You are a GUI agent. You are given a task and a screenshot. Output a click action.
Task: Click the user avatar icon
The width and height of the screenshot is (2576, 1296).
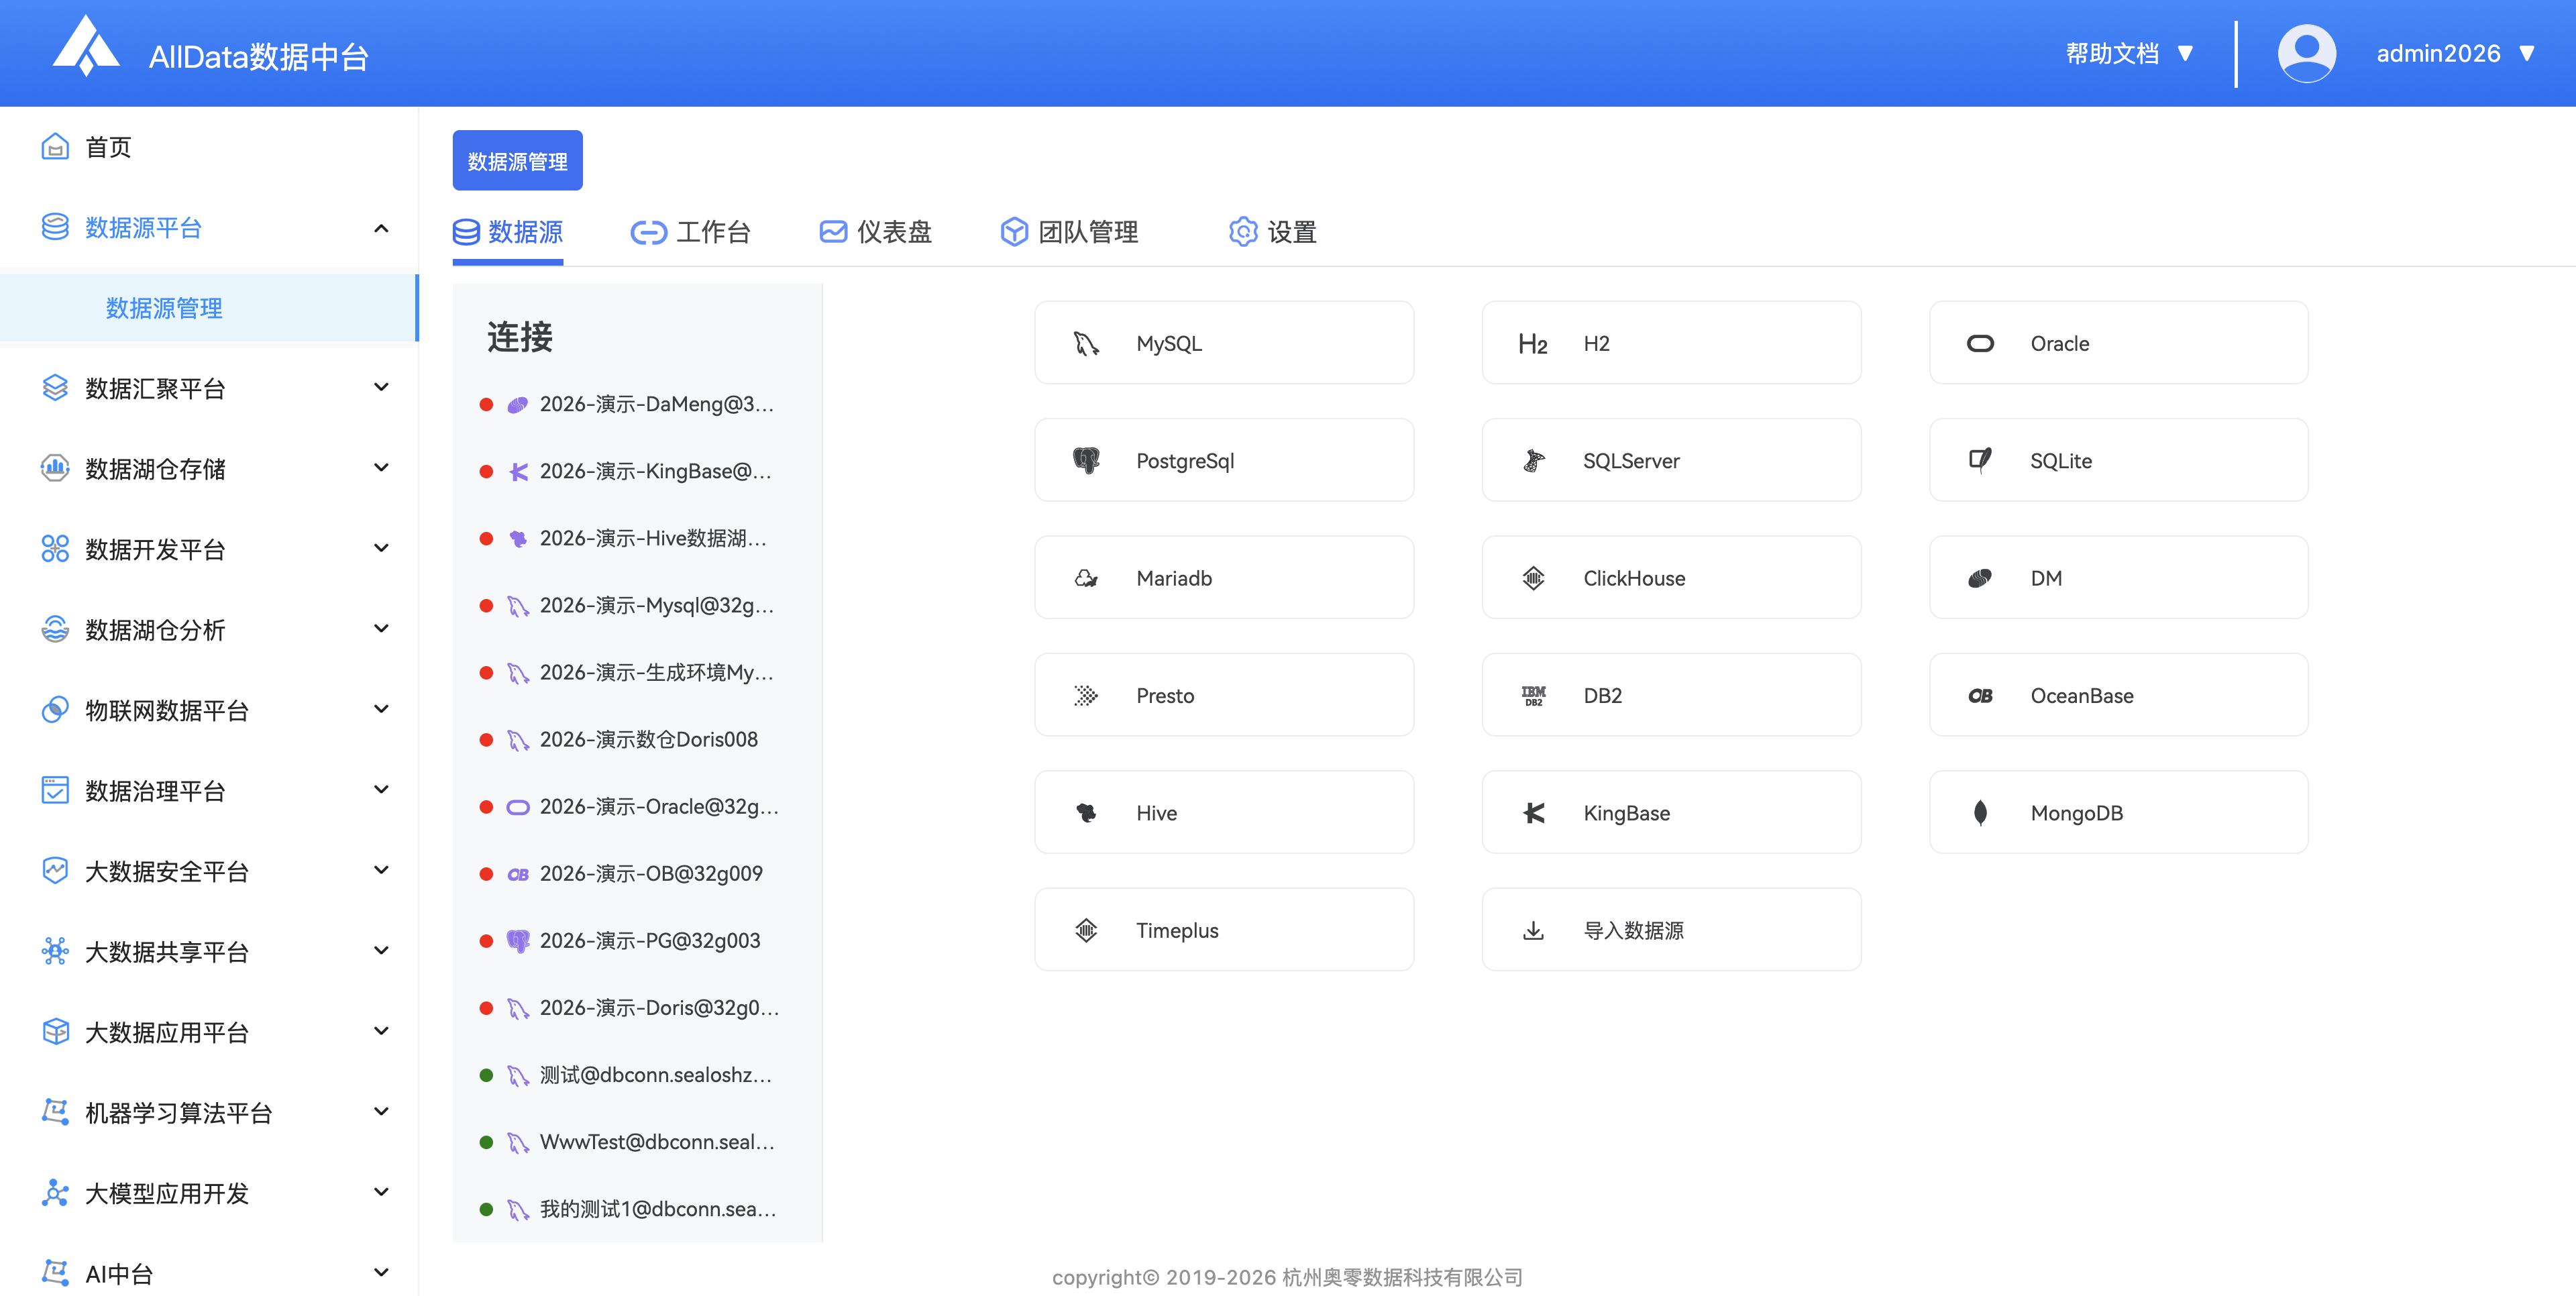(2306, 53)
